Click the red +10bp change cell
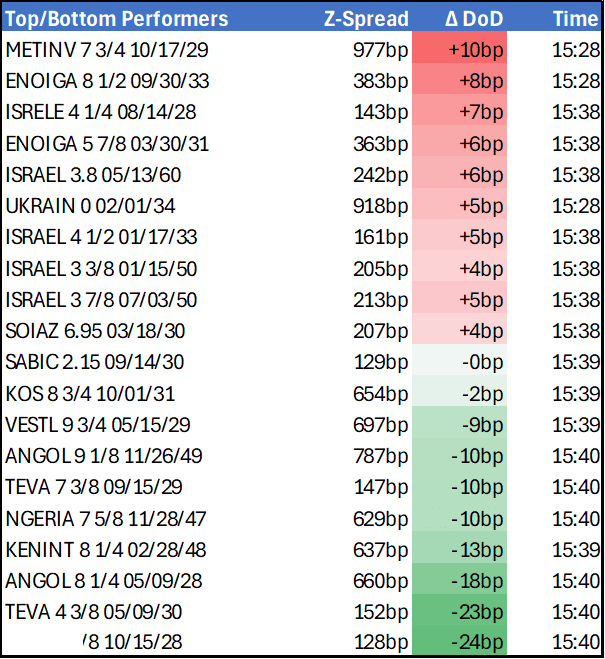 (476, 49)
